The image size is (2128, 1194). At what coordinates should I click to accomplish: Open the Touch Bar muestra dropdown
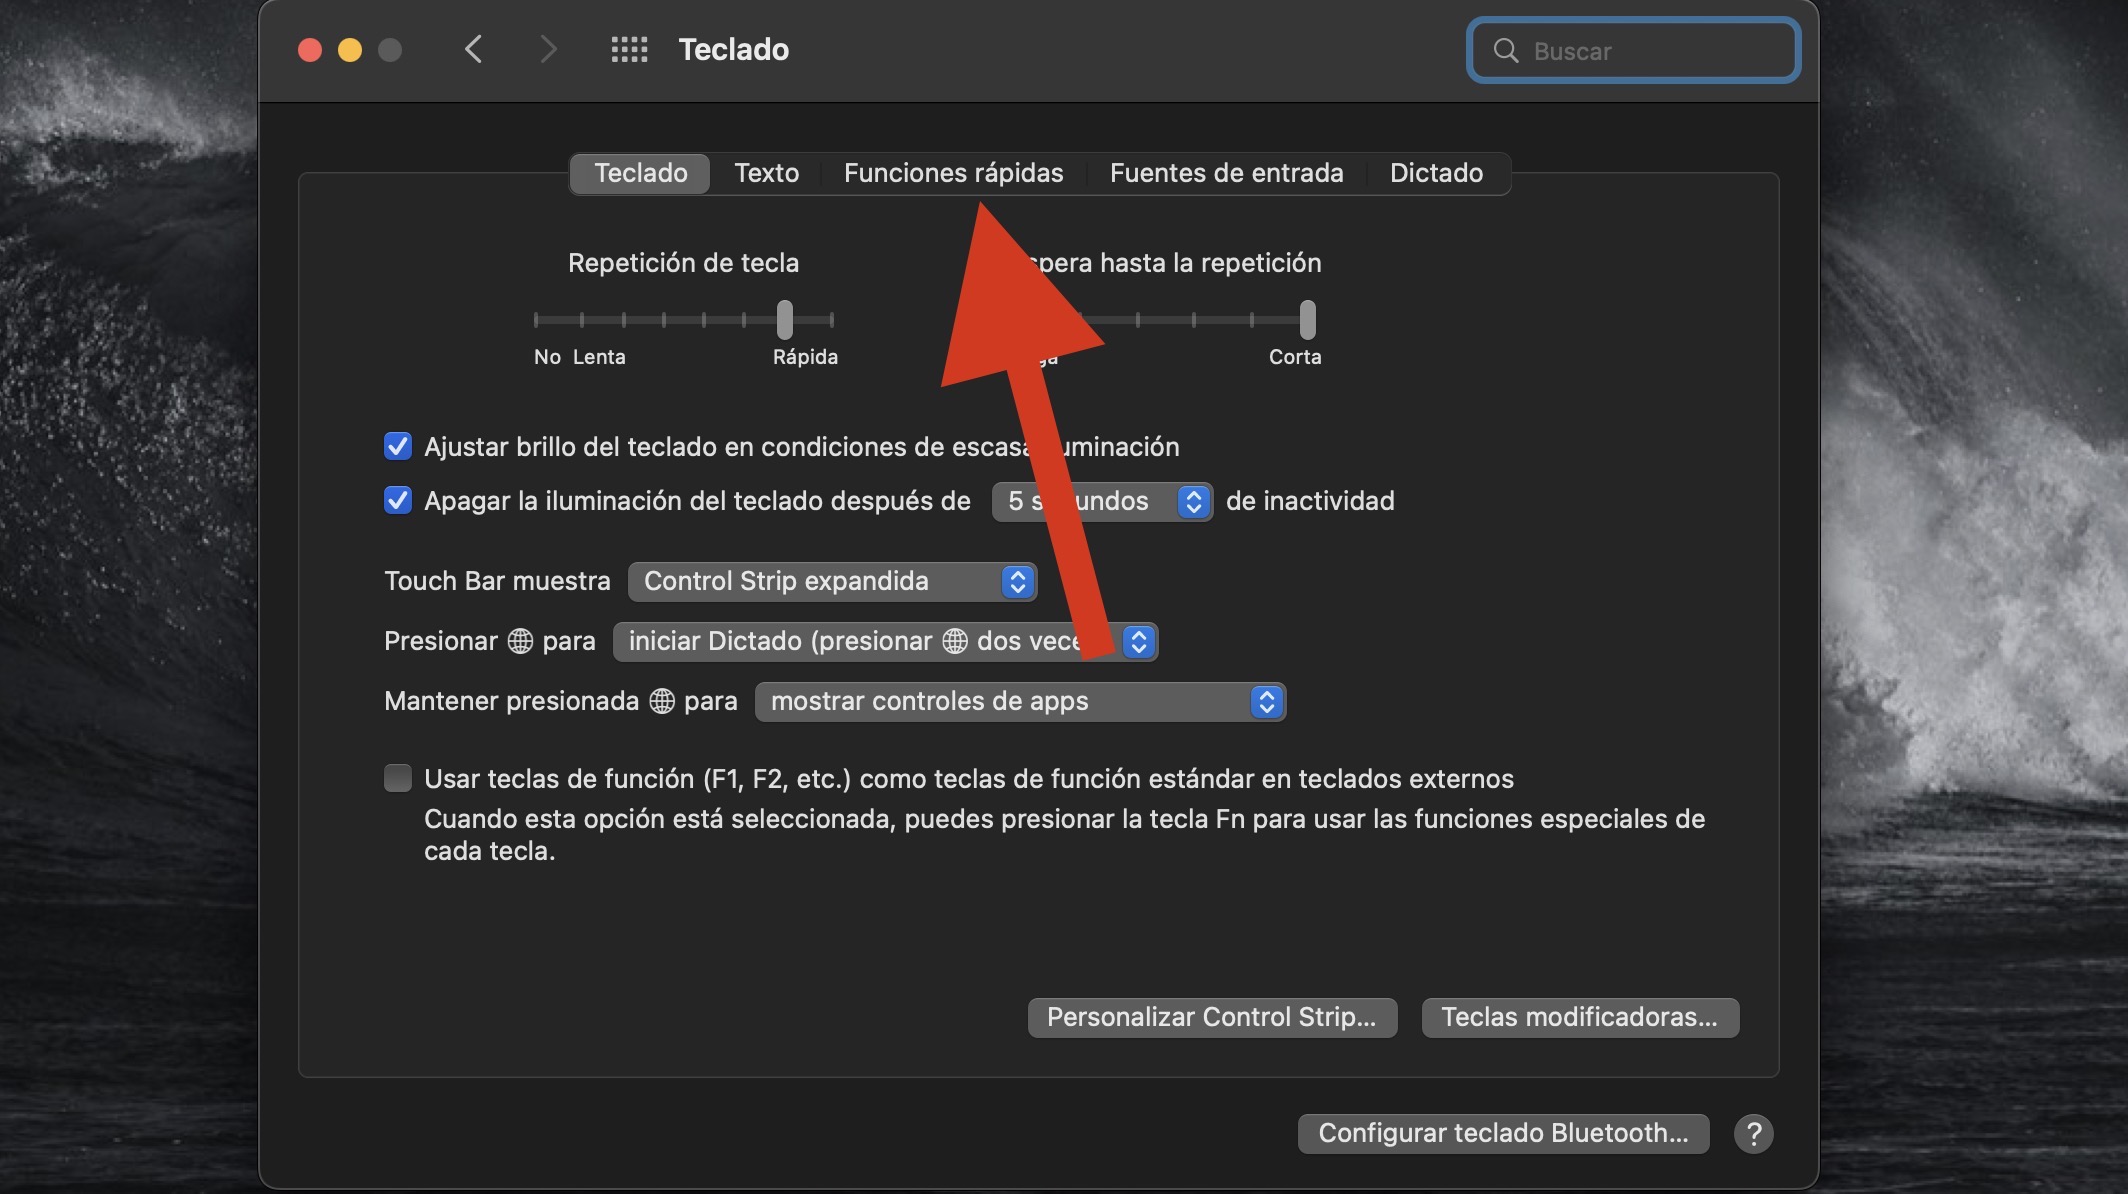click(832, 581)
